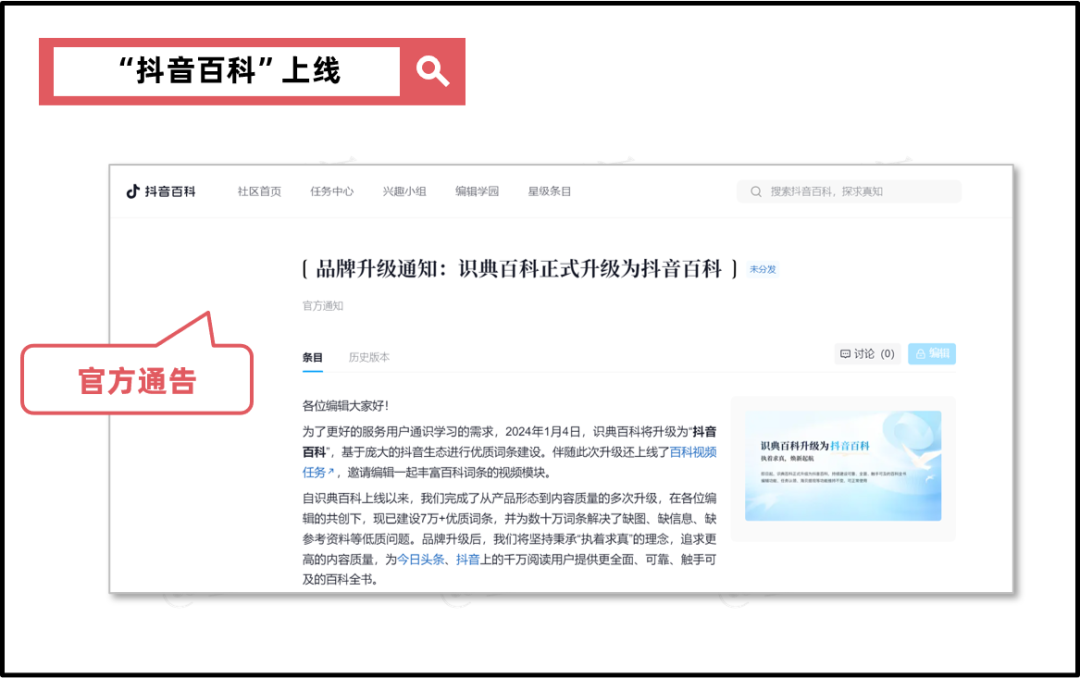
Task: Click the red magnifier search icon
Action: (x=433, y=71)
